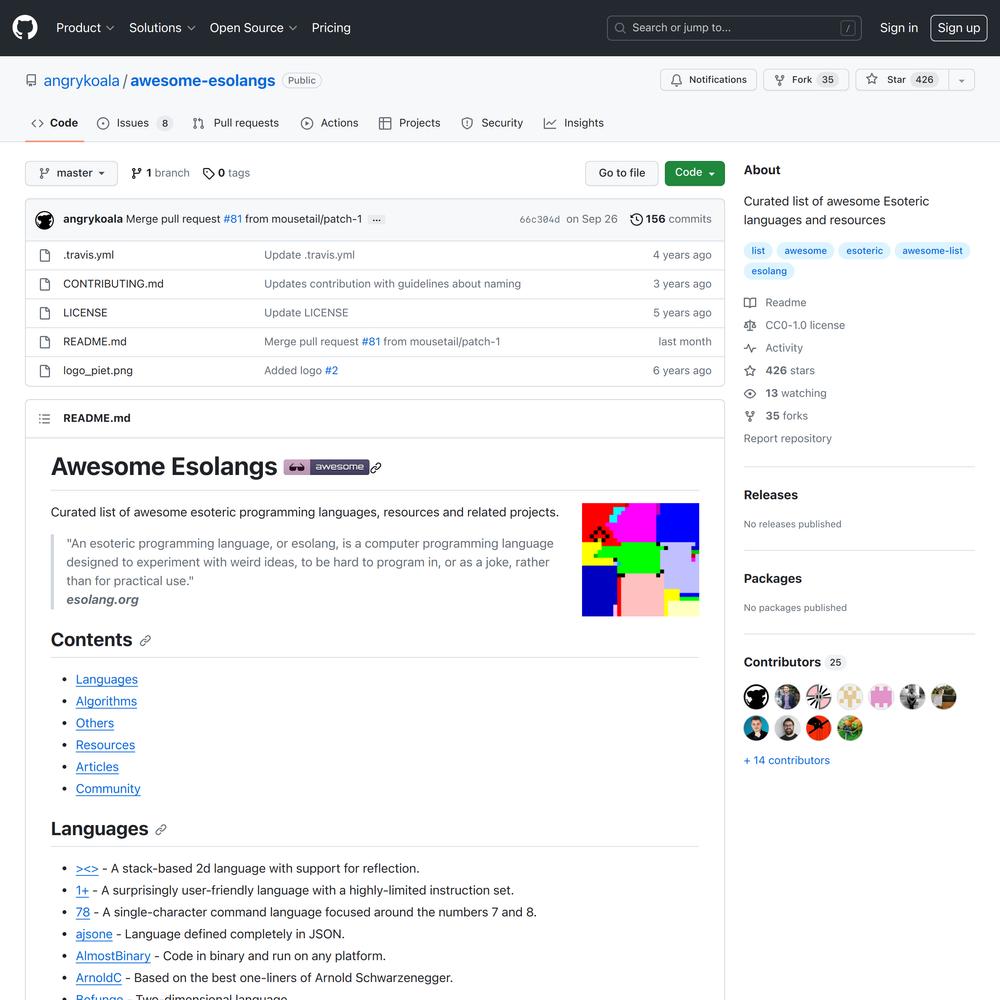Click the awesome badge in README heading
This screenshot has width=1000, height=1000.
[x=326, y=467]
